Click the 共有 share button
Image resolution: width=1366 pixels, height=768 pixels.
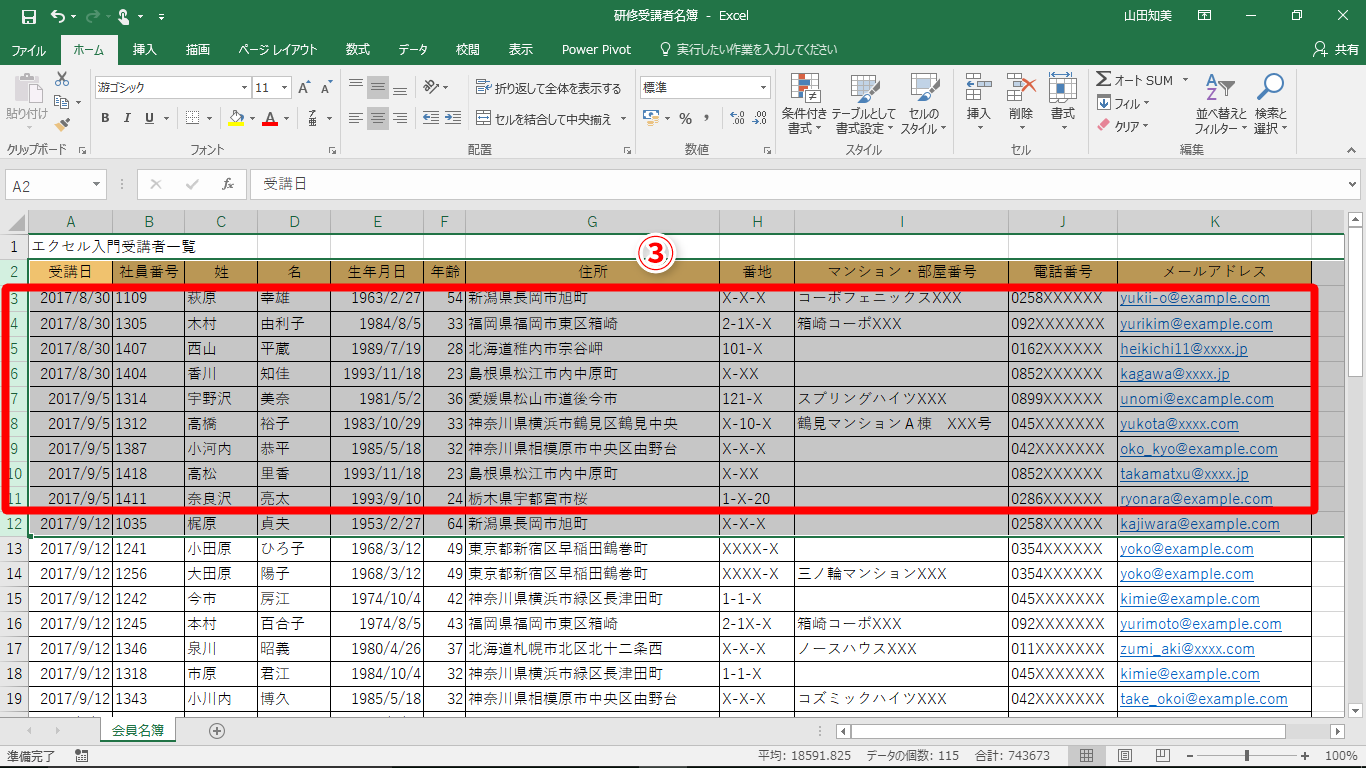pos(1336,49)
